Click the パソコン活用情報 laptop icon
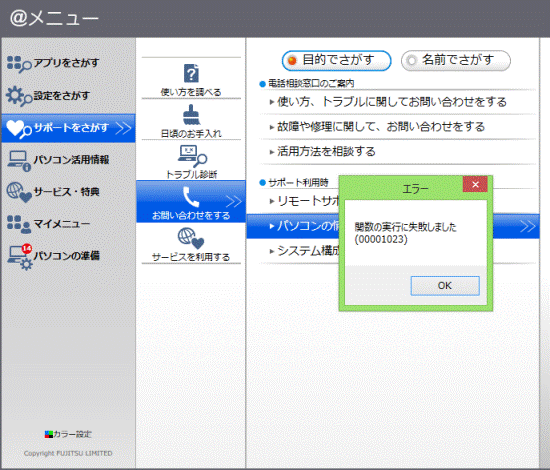Screen dimensions: 550x470 coord(19,161)
